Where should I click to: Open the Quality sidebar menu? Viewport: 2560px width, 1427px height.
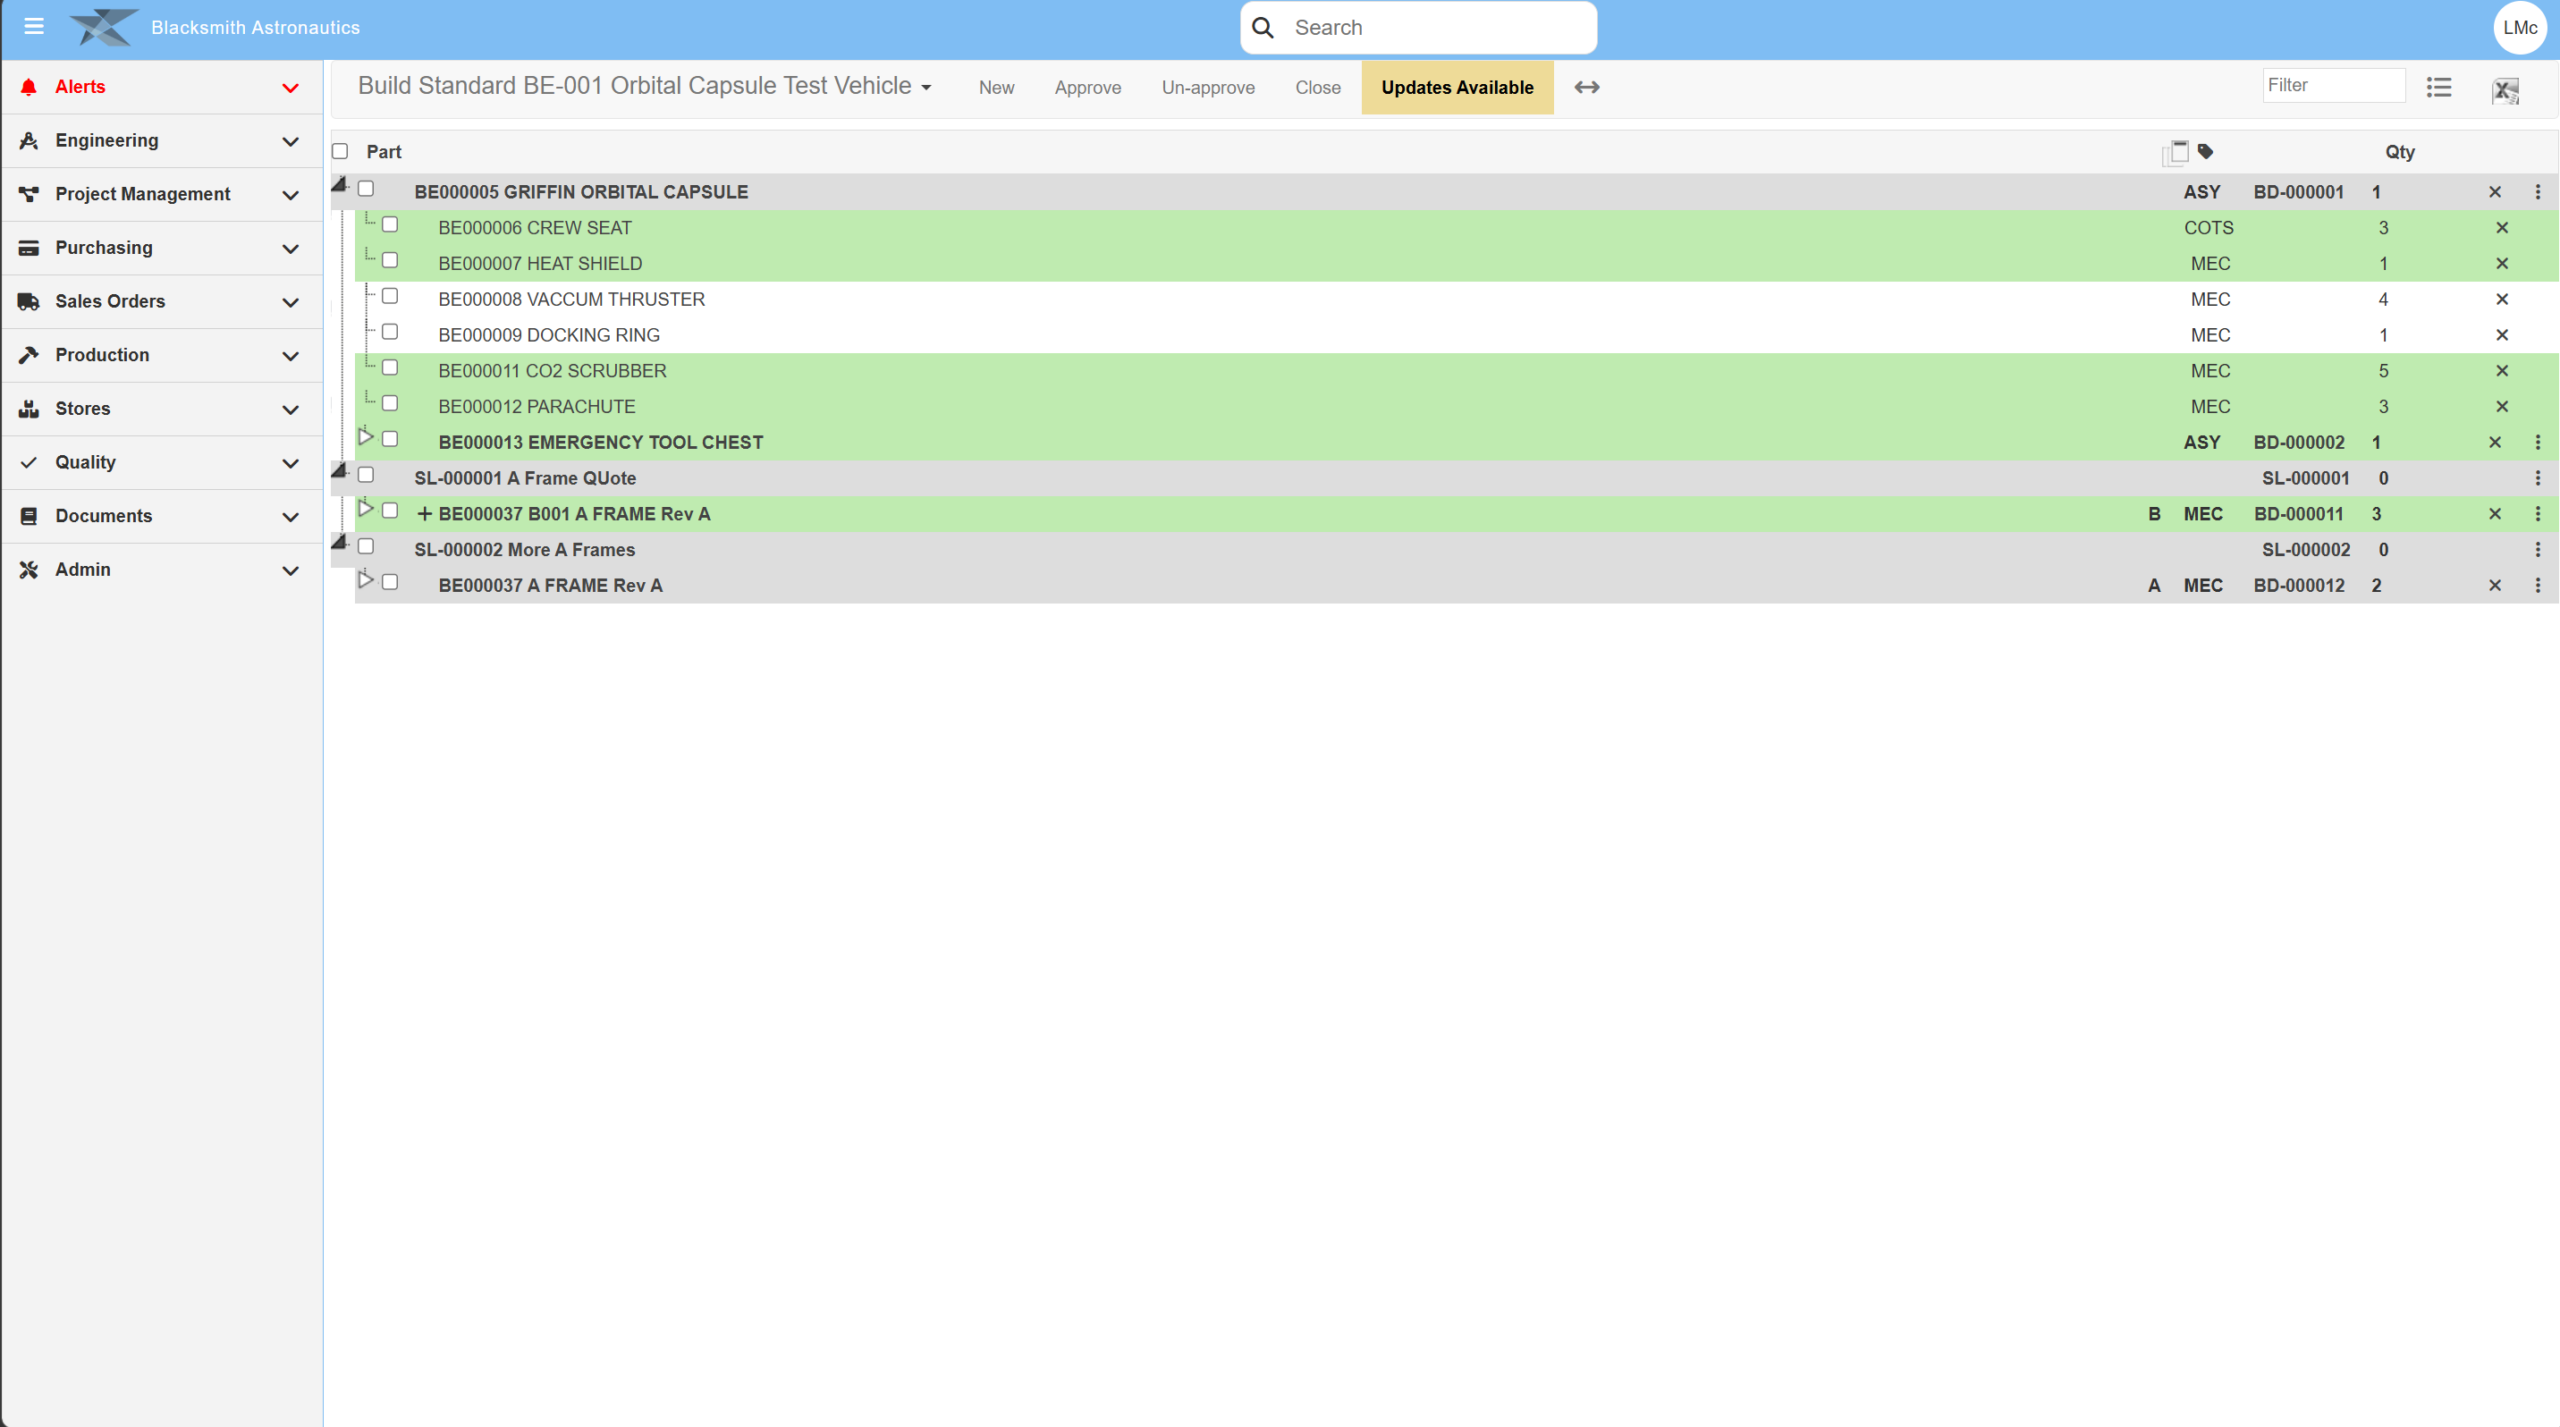coord(161,463)
